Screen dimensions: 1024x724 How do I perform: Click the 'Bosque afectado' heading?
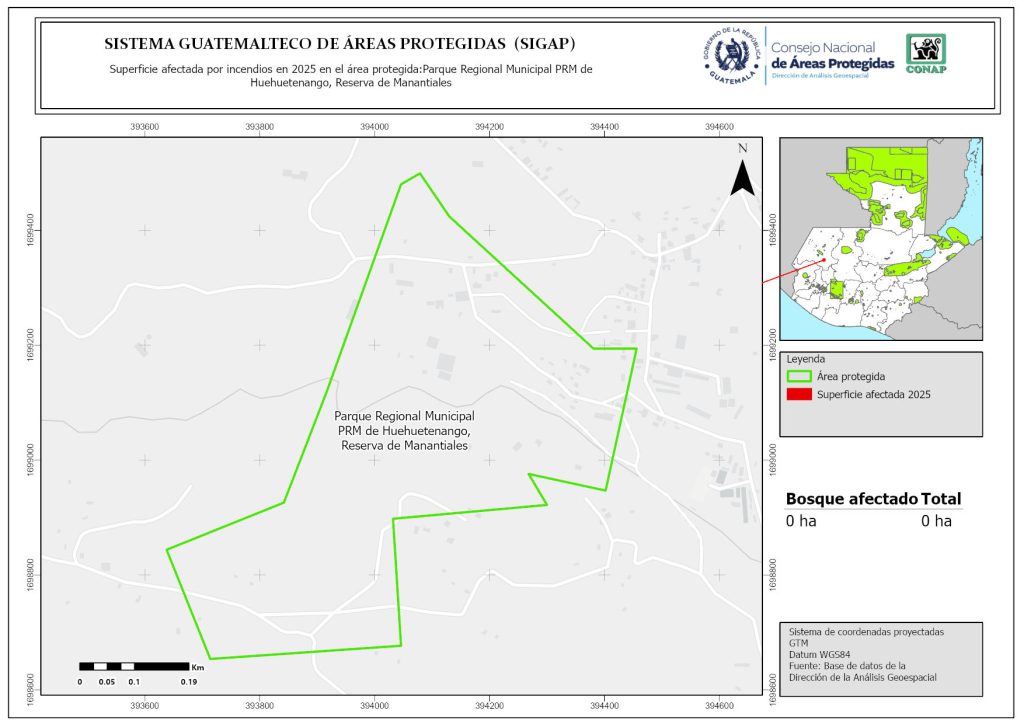click(x=851, y=499)
